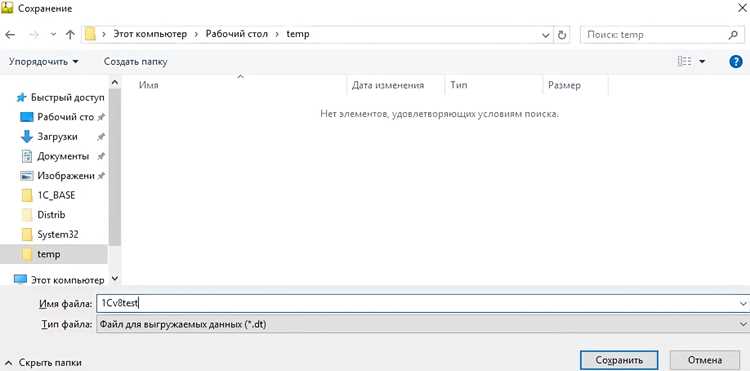The image size is (750, 371).
Task: Expand address bar history dropdown
Action: (546, 35)
